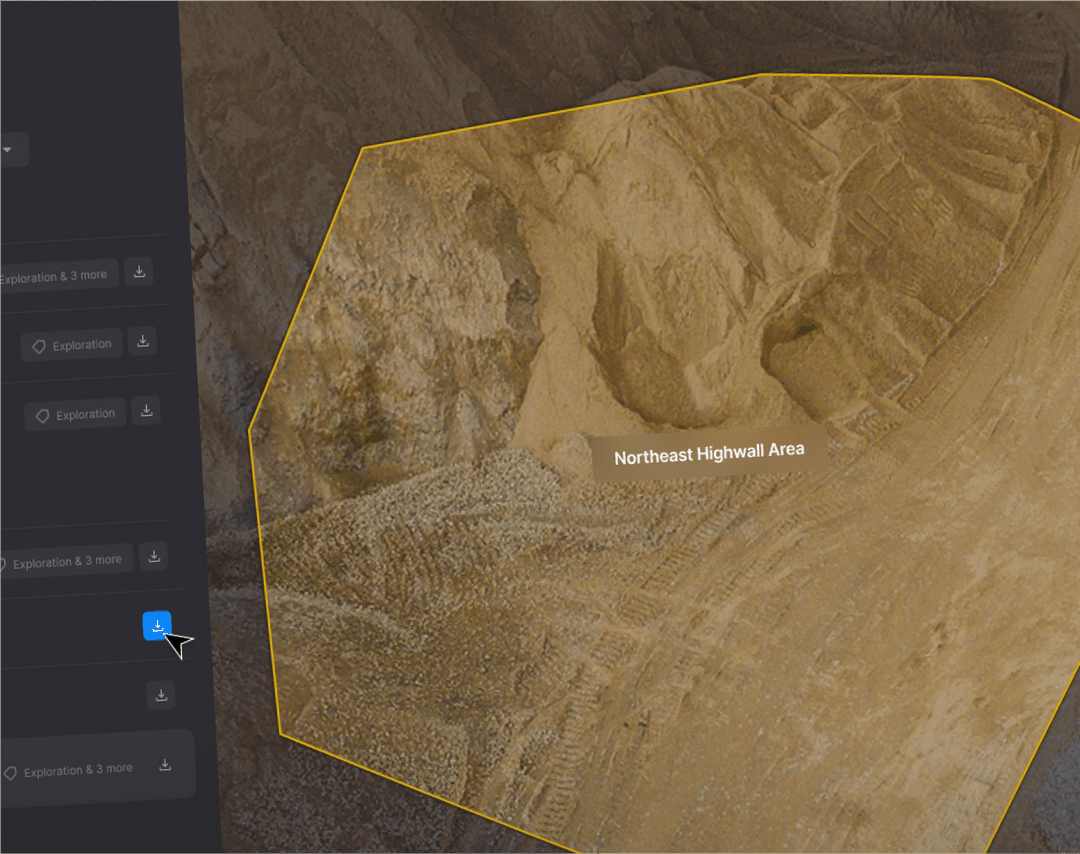Viewport: 1080px width, 854px height.
Task: Select the second Exploration tag chip
Action: point(71,345)
